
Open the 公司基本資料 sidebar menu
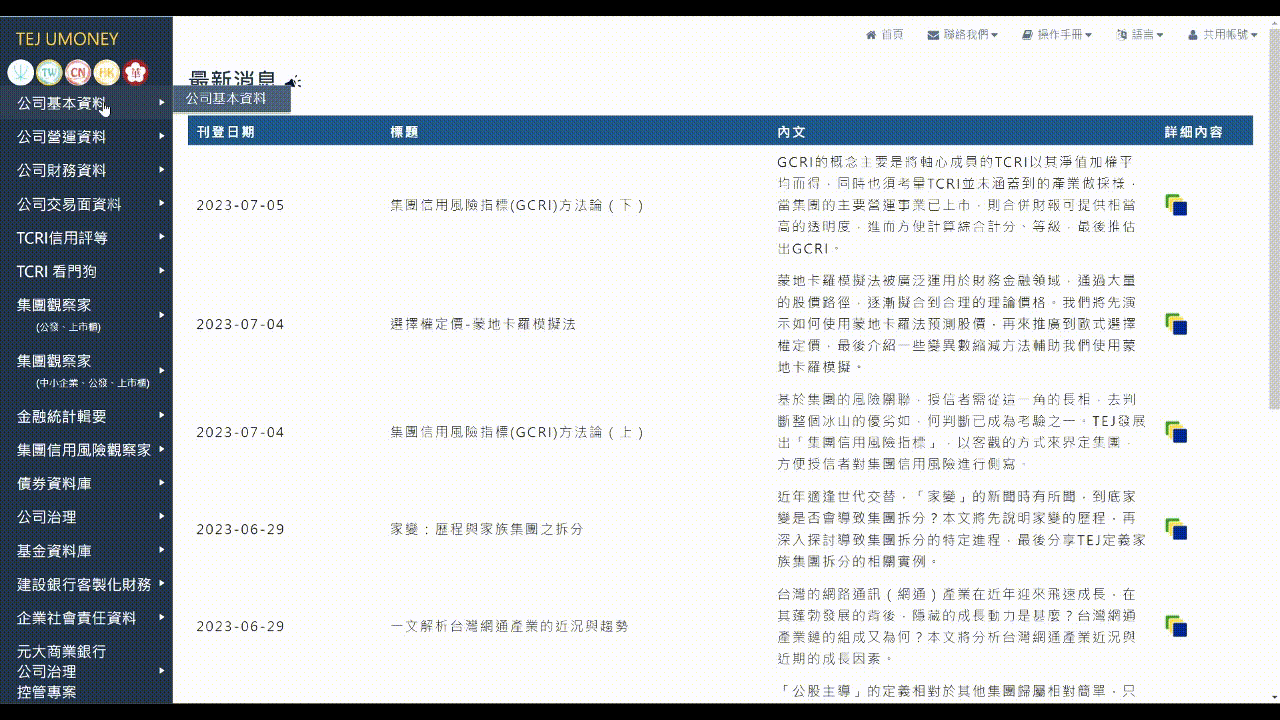point(60,102)
